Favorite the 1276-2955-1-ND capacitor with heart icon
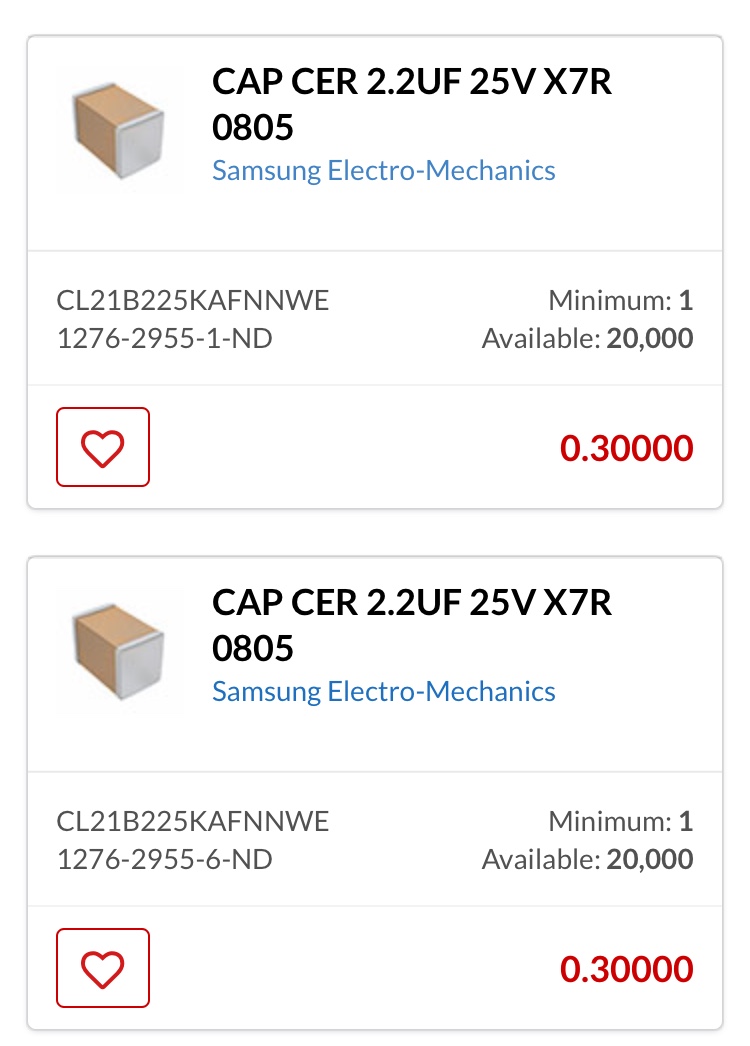The height and width of the screenshot is (1046, 750). (103, 447)
